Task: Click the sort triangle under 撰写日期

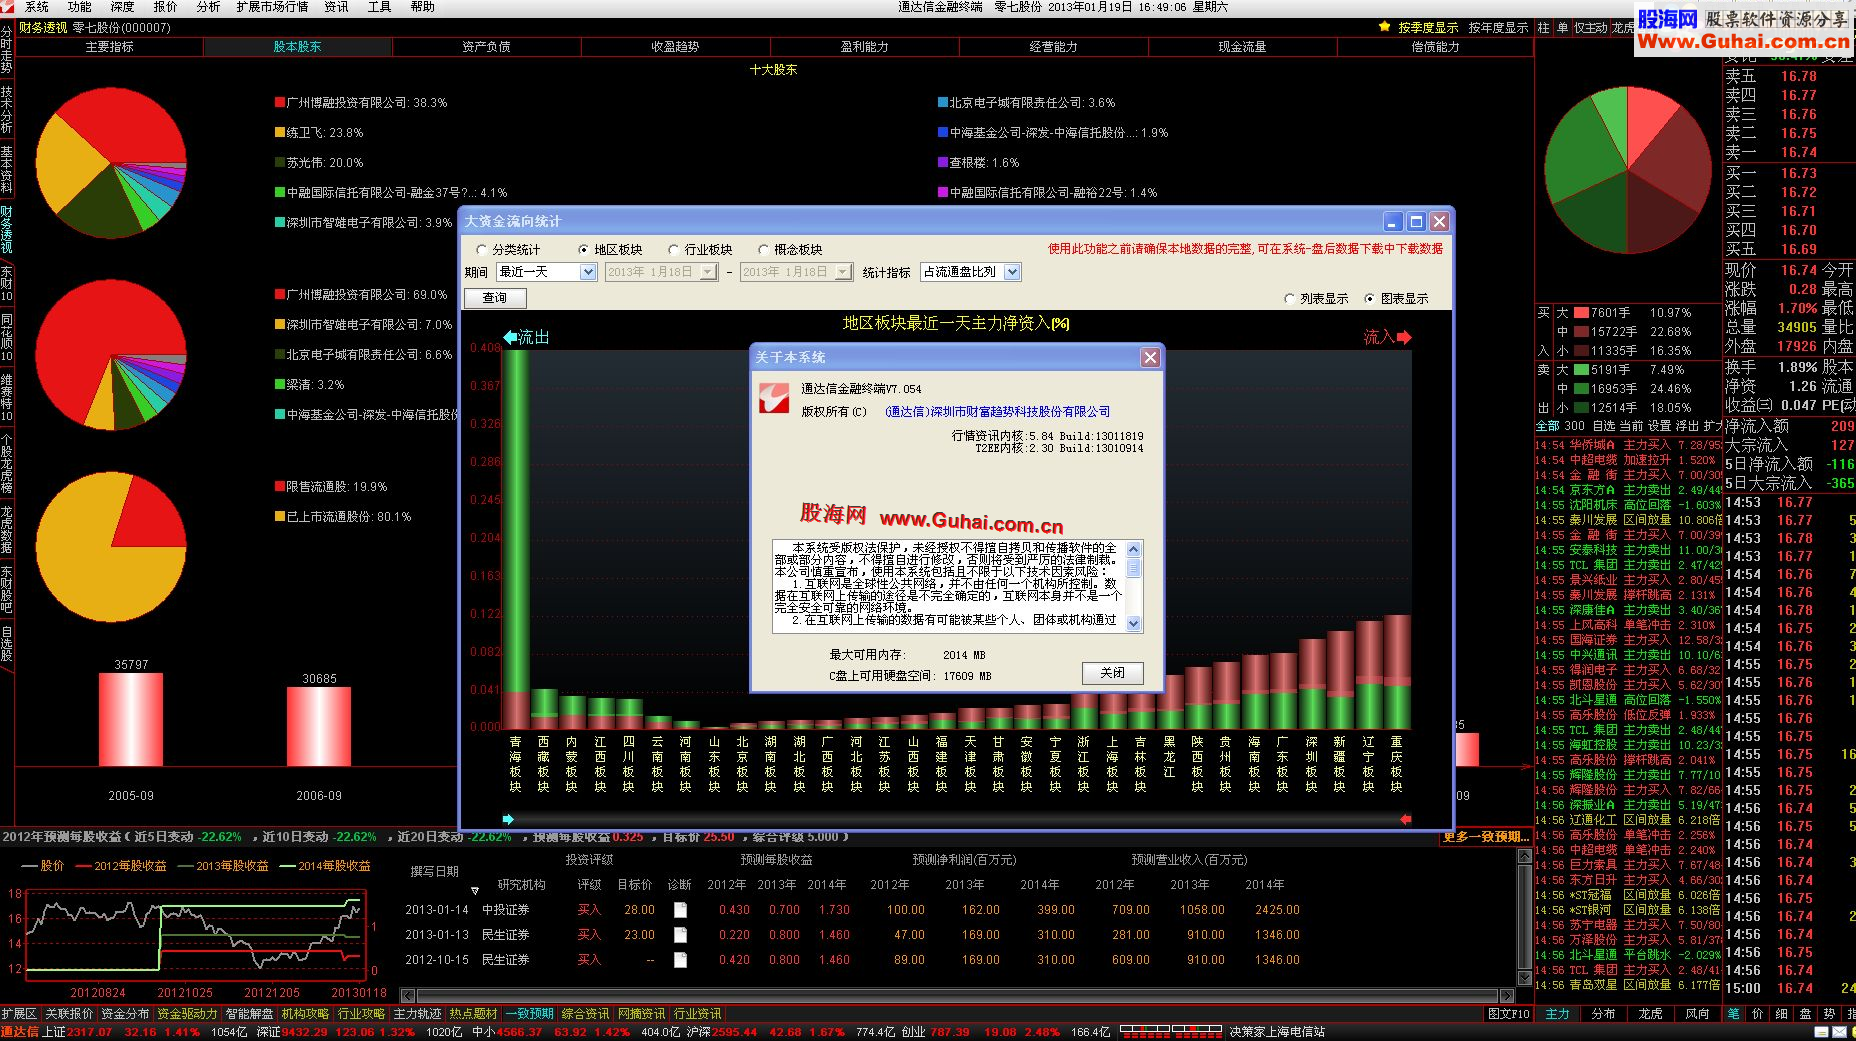Action: (x=475, y=890)
